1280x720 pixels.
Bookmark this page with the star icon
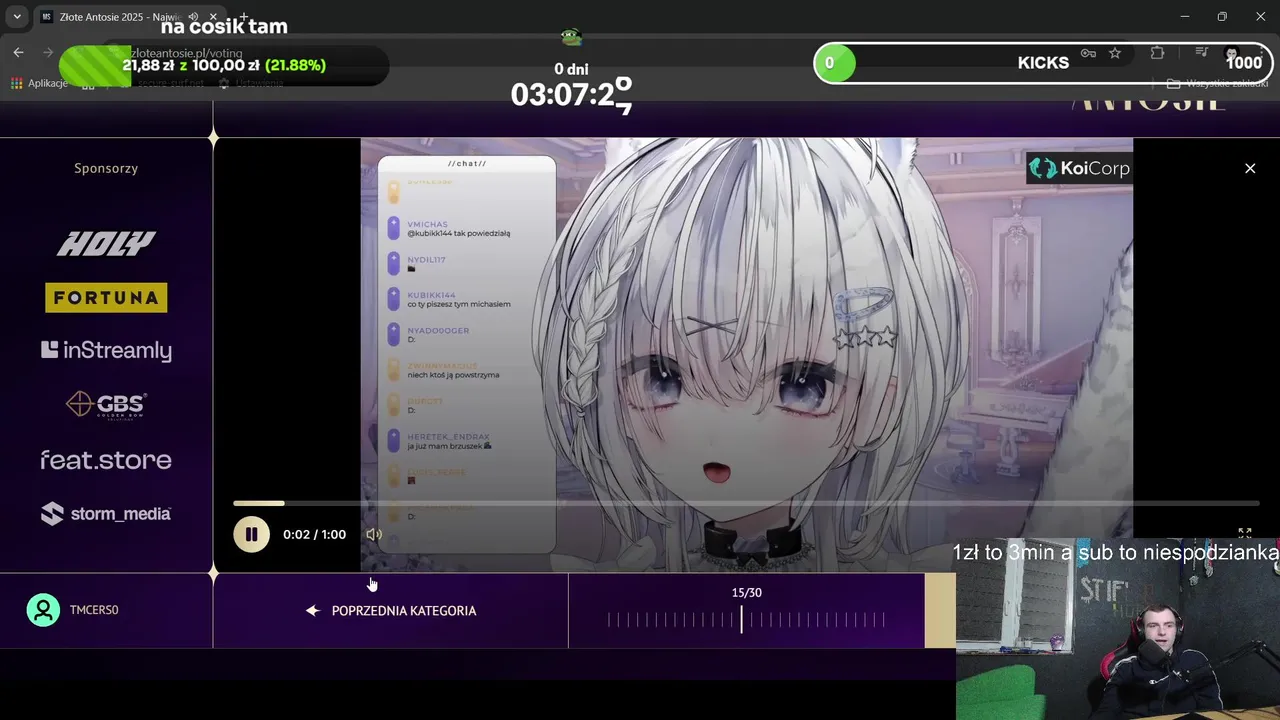[x=1115, y=53]
